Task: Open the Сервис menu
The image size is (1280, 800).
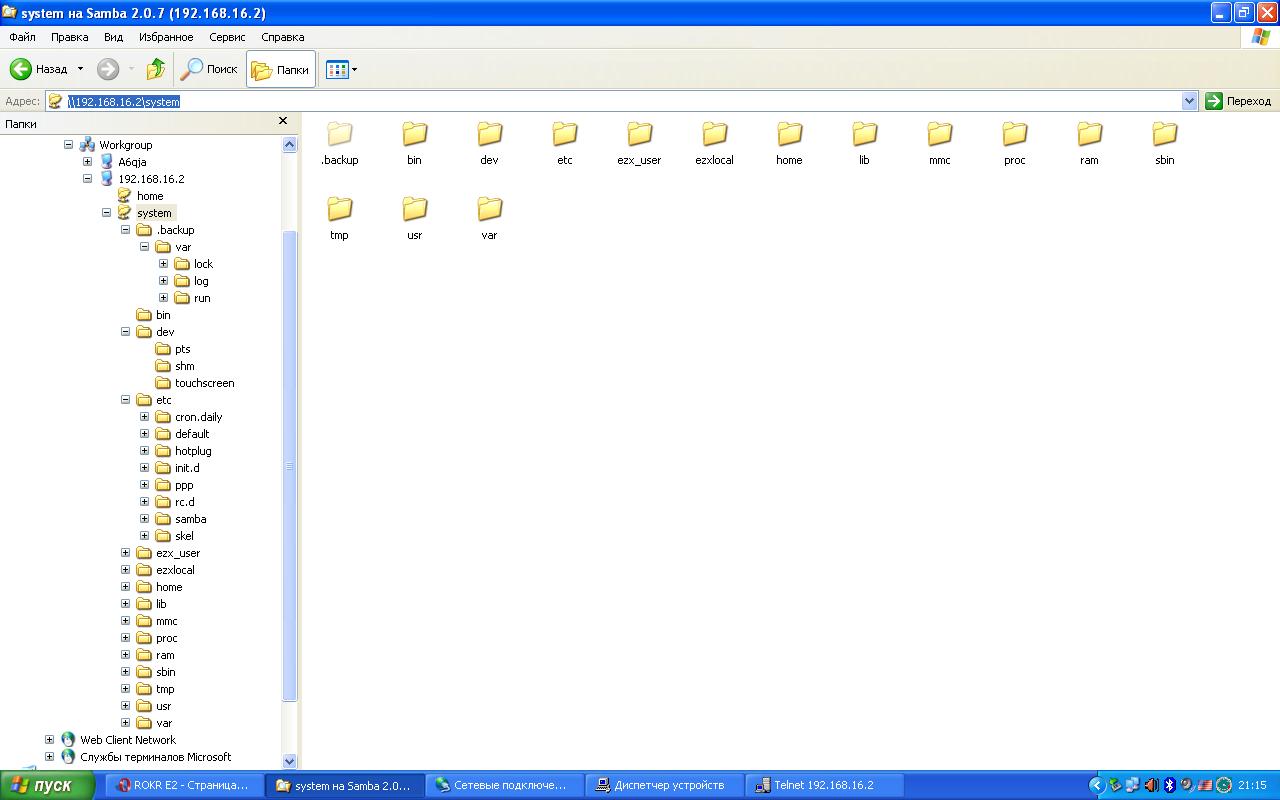Action: (228, 37)
